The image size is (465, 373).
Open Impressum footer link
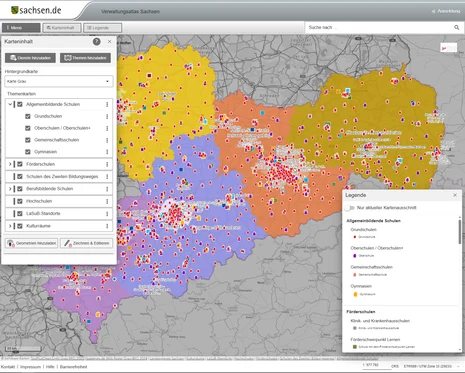tap(30, 367)
